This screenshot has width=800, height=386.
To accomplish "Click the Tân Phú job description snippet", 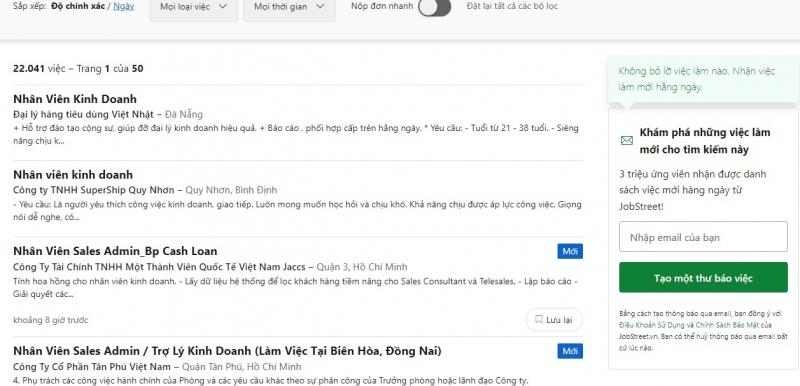I will pyautogui.click(x=271, y=380).
